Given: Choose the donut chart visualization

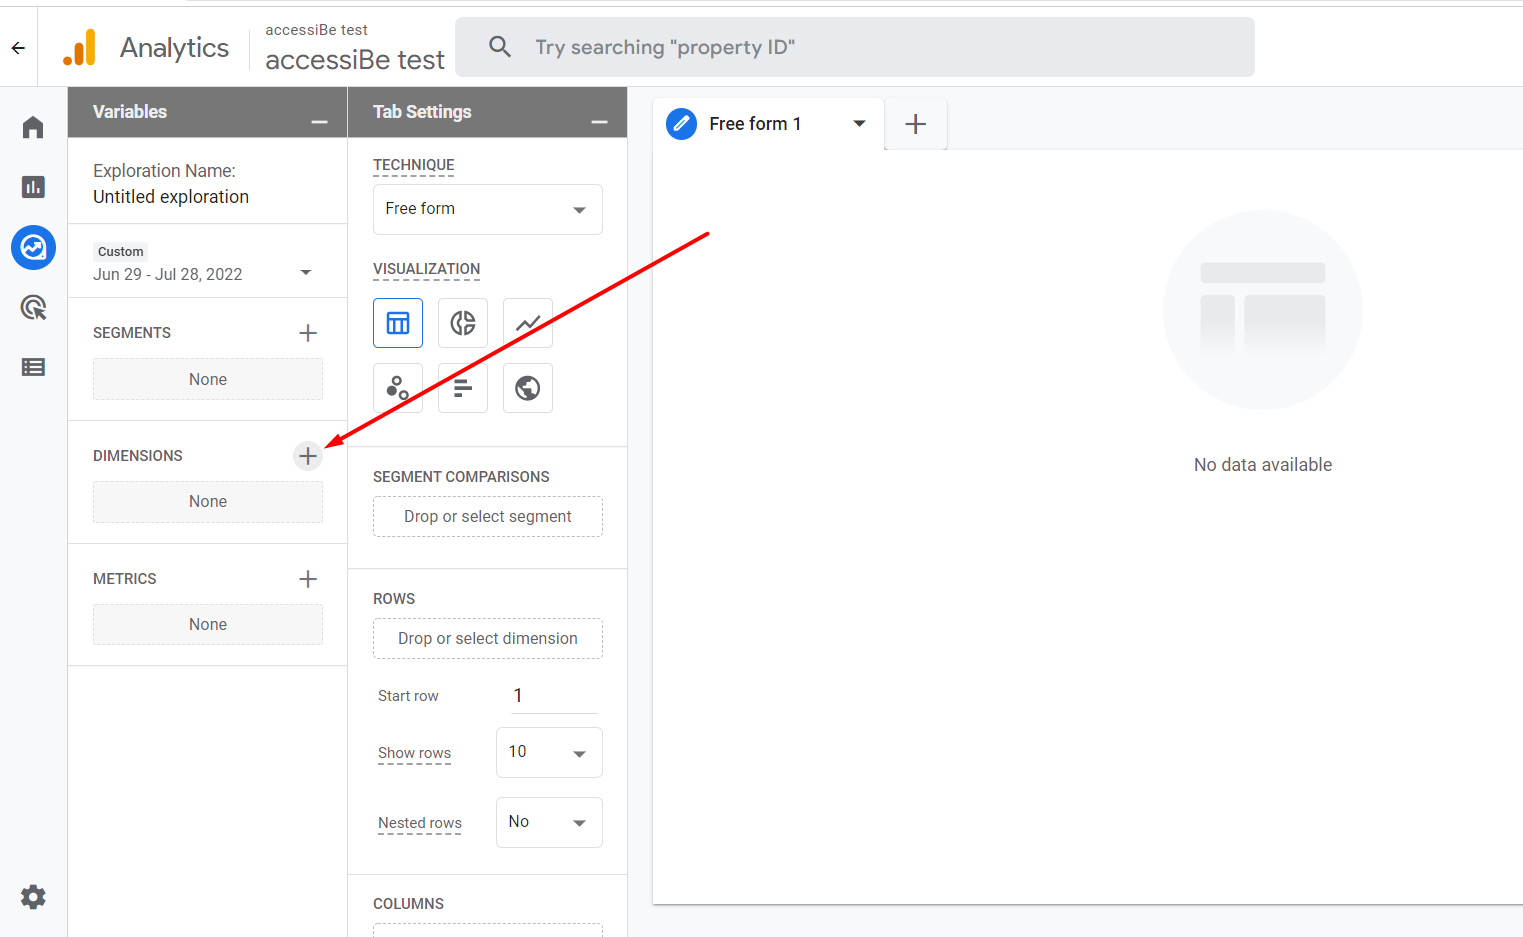Looking at the screenshot, I should (x=462, y=323).
